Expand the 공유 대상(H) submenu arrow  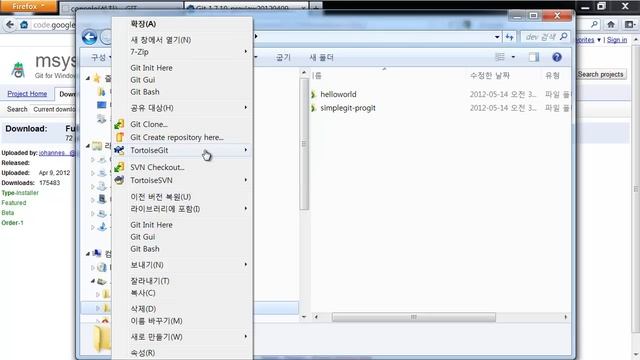tap(246, 107)
